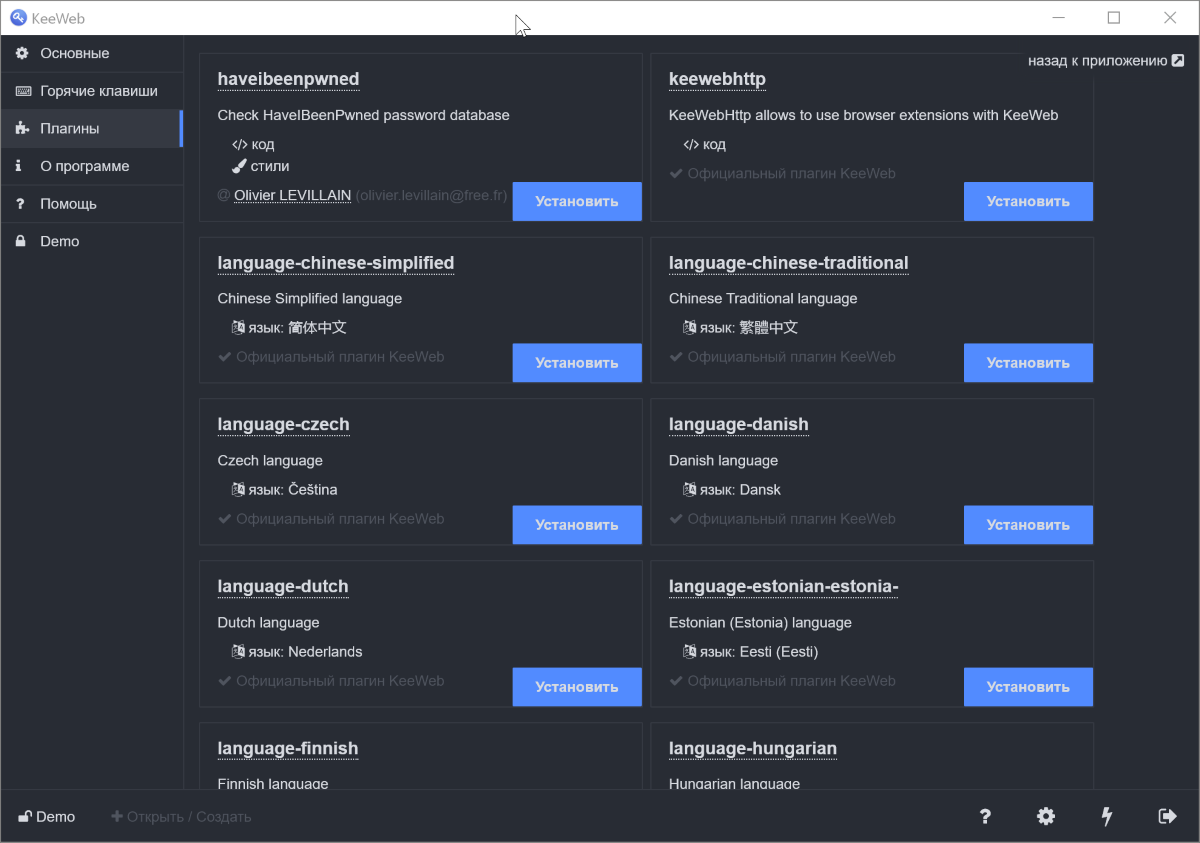Click the info icon next to О программе
Screen dimensions: 1200x843
click(19, 166)
